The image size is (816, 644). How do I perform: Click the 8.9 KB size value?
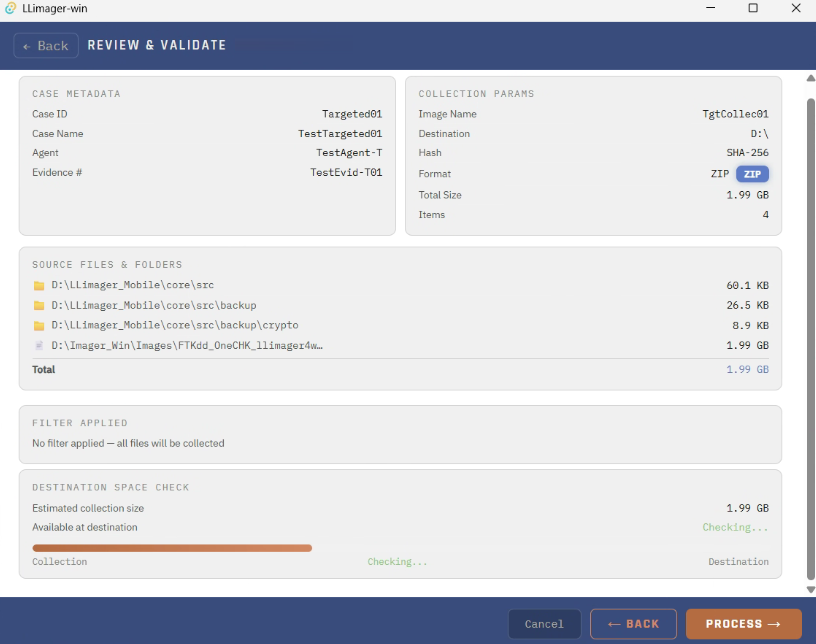(x=750, y=325)
